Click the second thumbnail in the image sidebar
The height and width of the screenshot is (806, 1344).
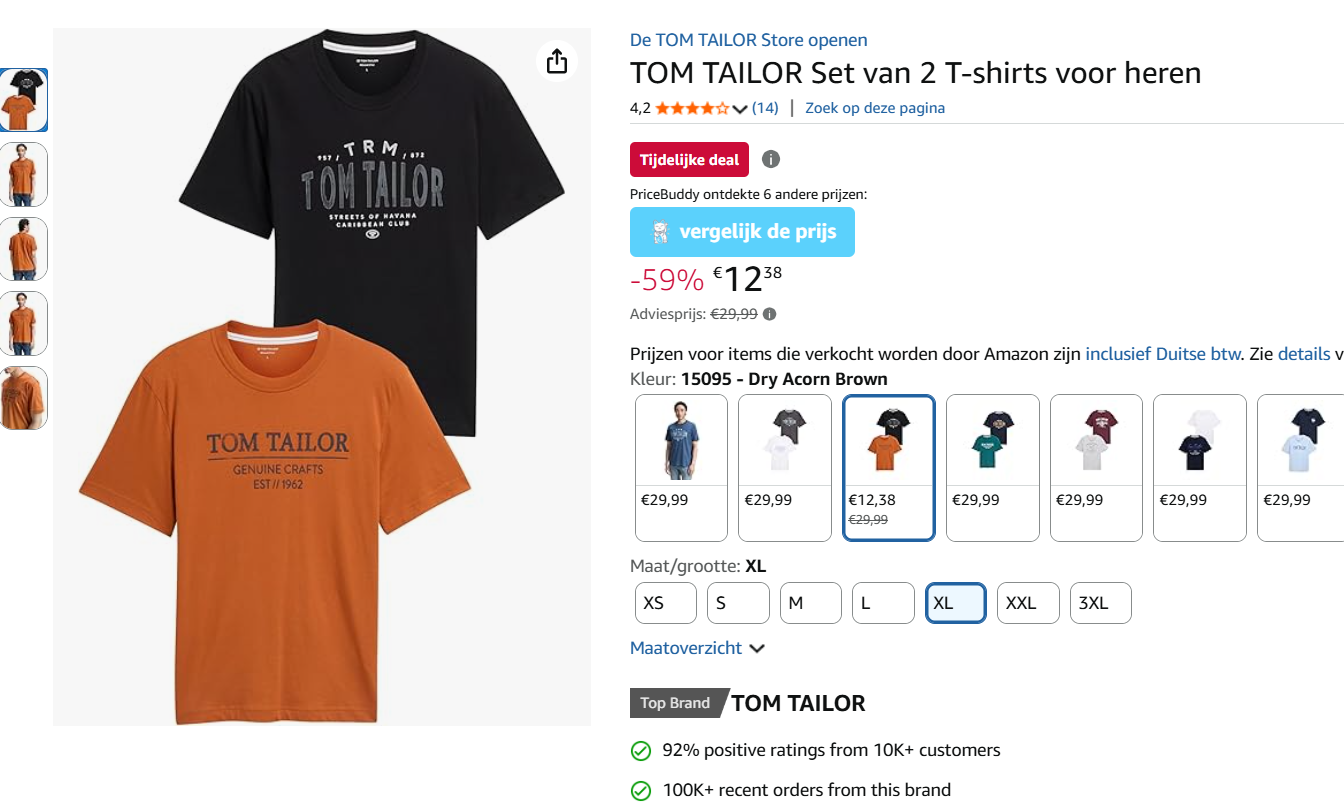click(x=23, y=174)
